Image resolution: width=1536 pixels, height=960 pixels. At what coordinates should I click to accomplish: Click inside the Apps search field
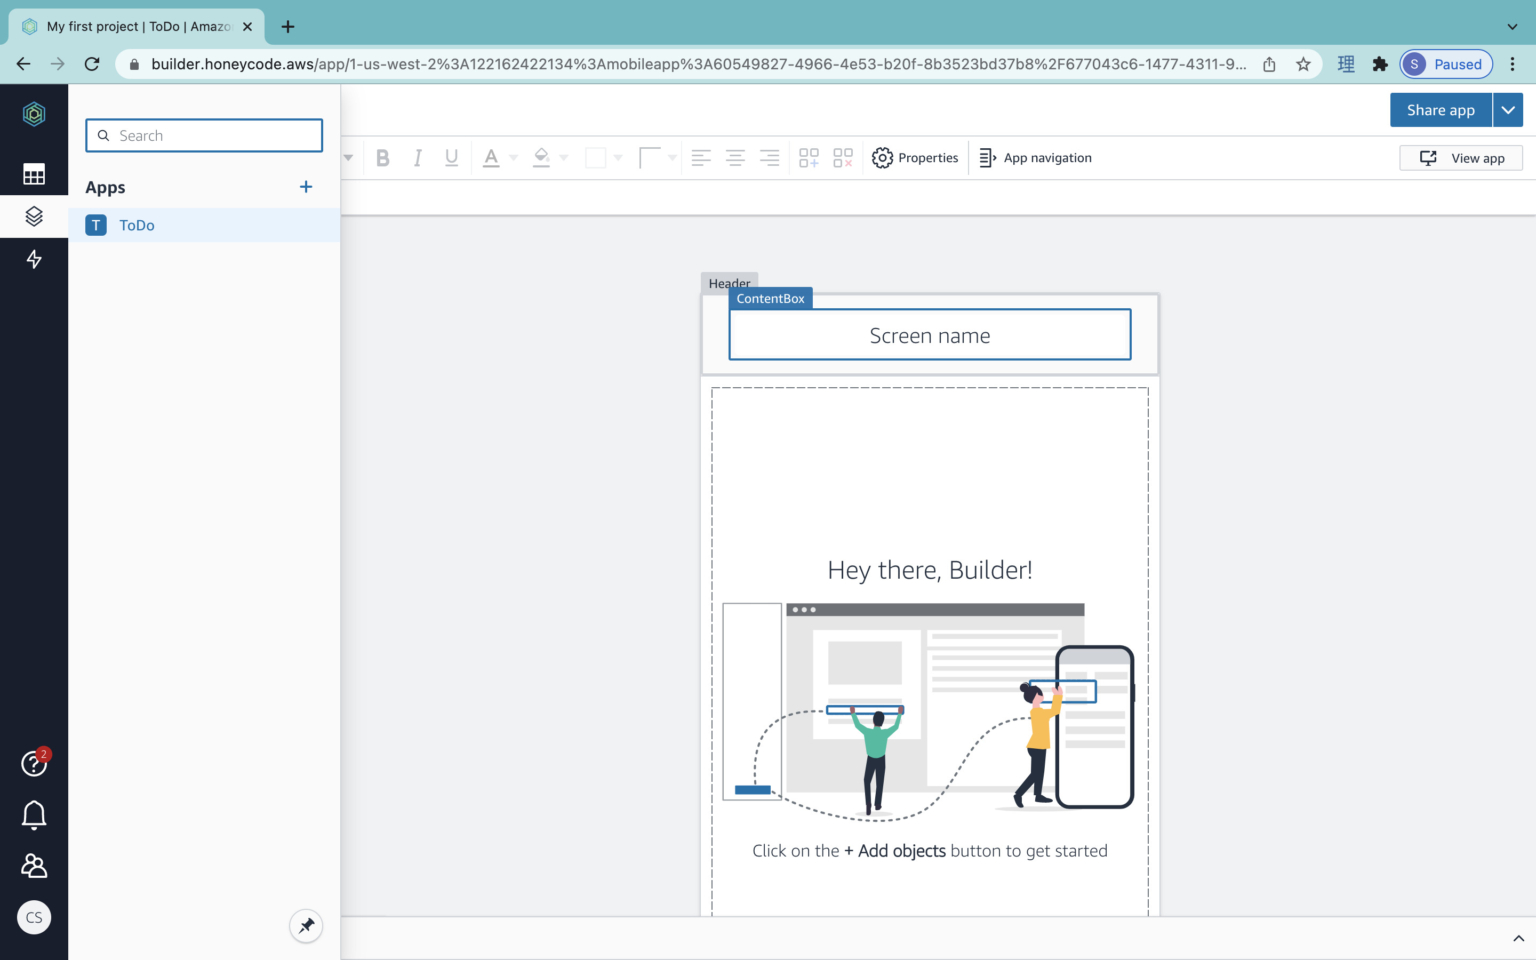(x=204, y=135)
